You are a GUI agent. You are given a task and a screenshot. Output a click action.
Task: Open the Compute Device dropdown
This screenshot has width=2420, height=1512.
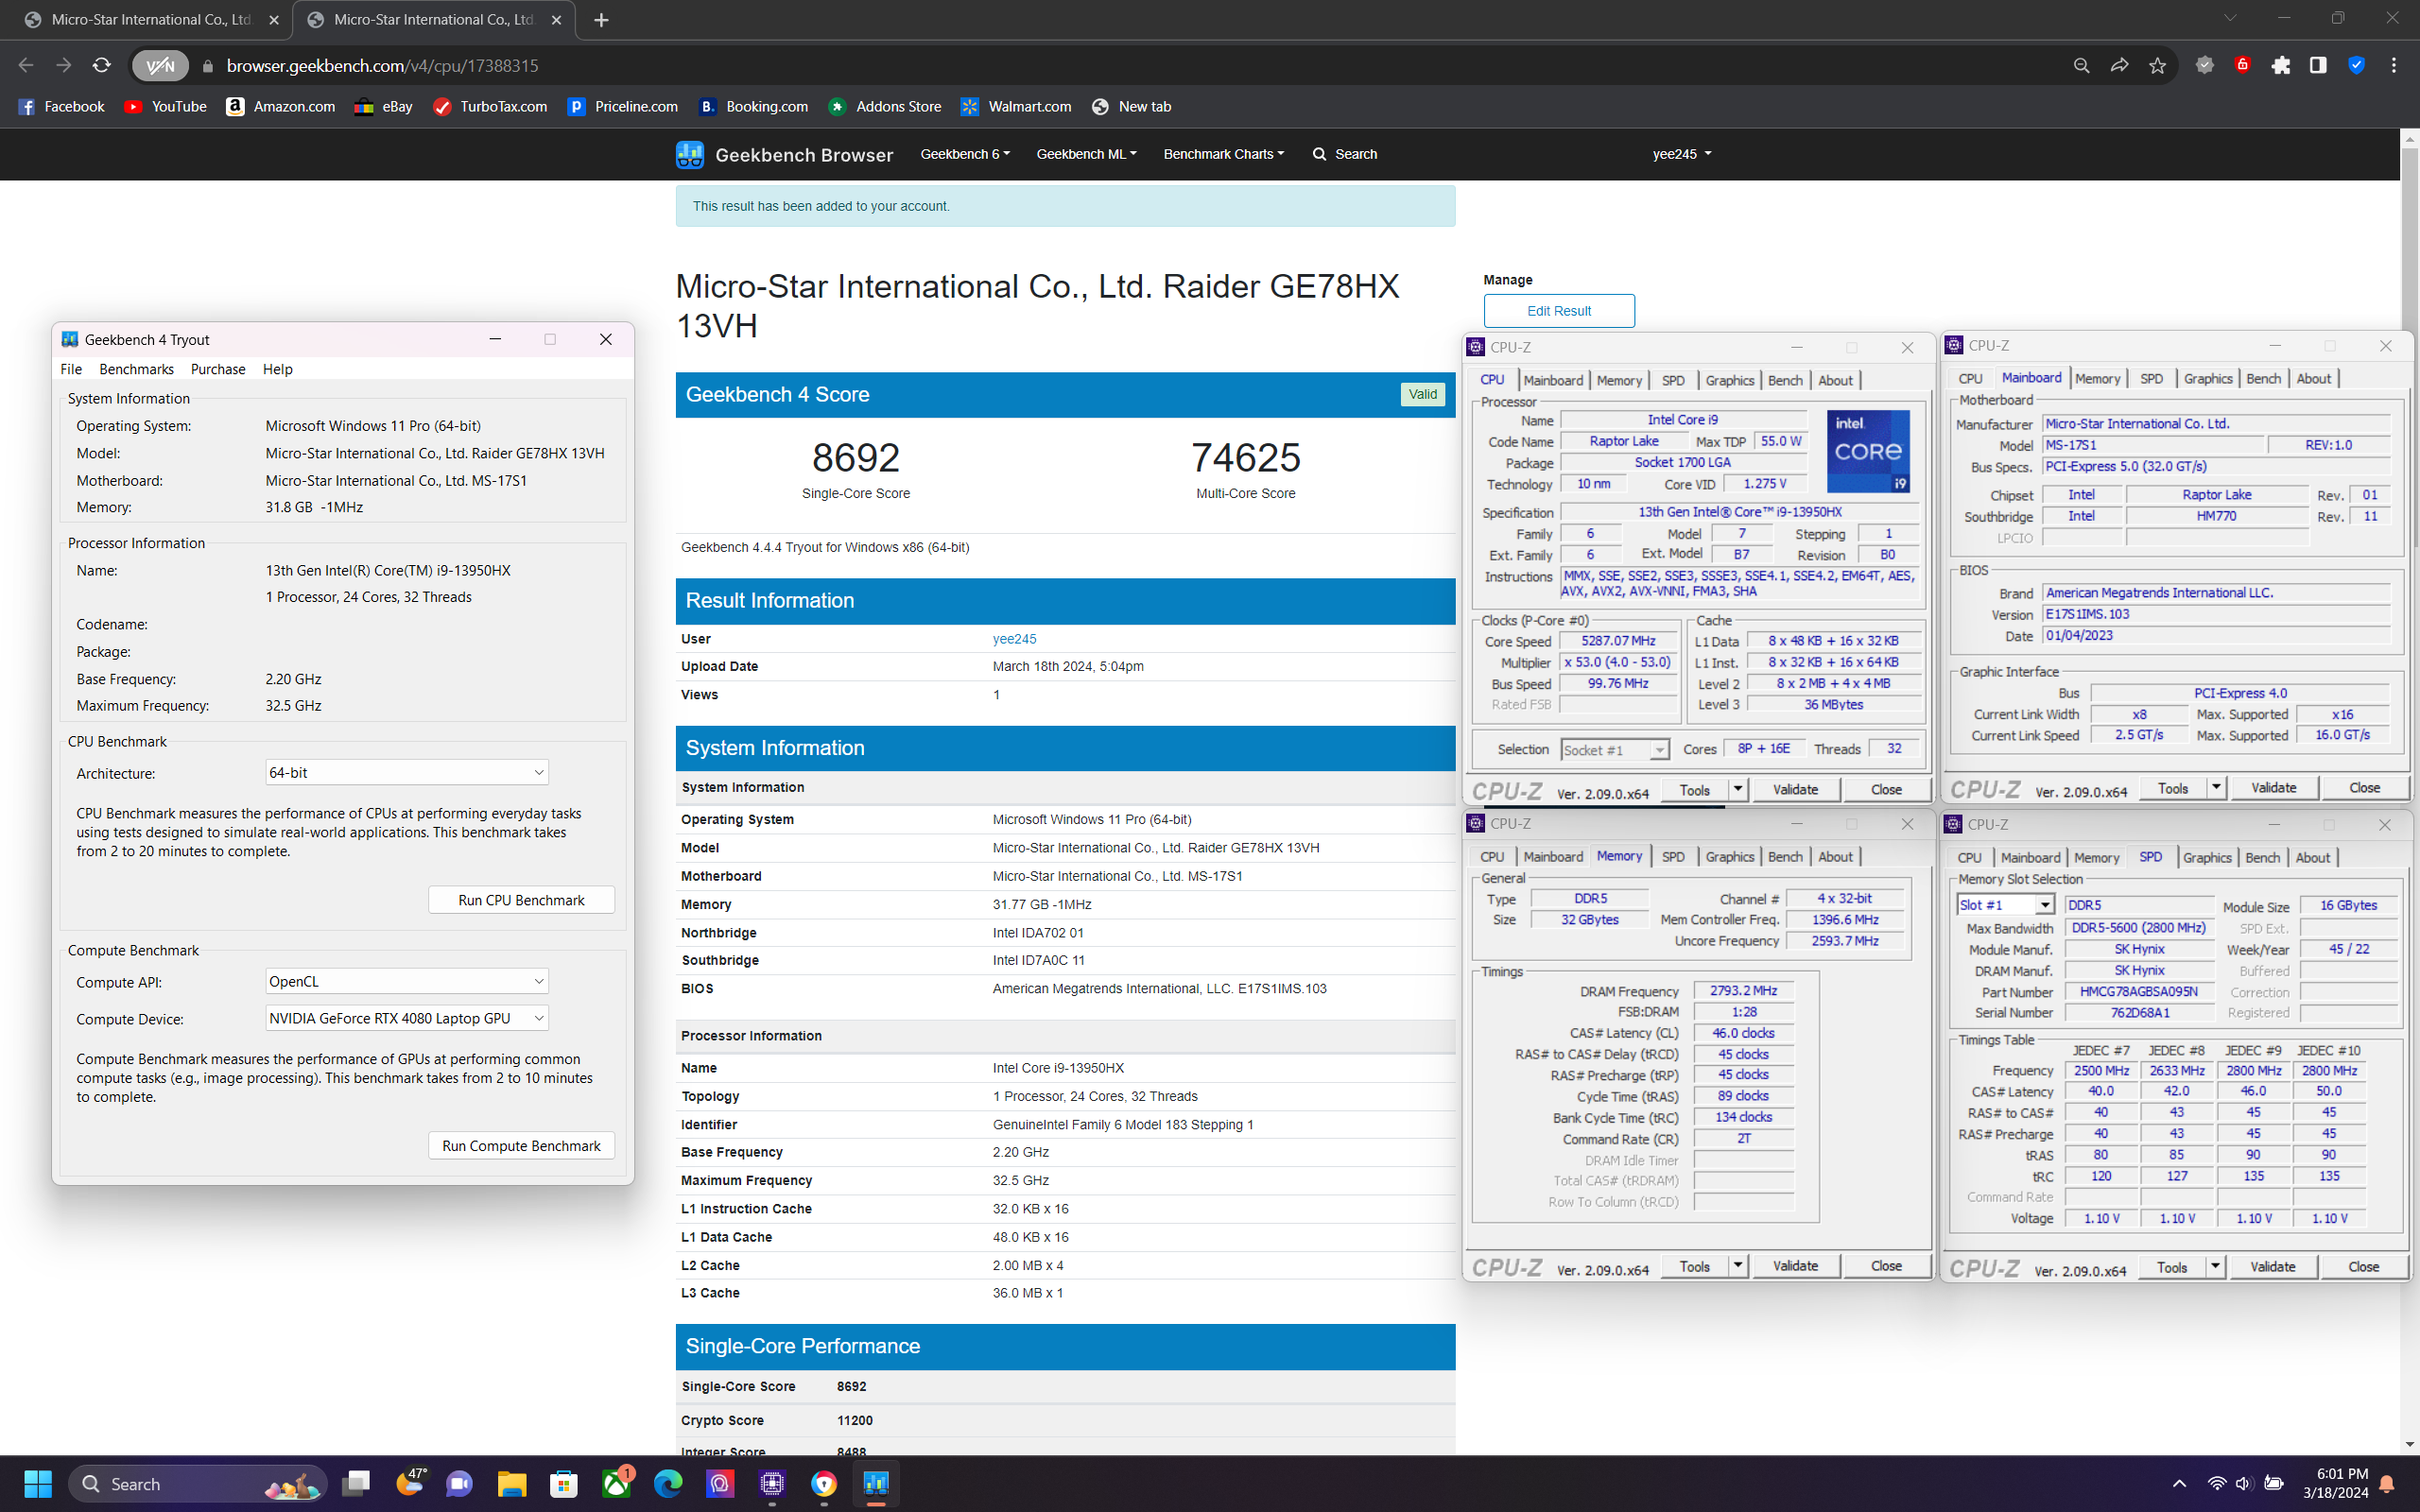pyautogui.click(x=407, y=1018)
